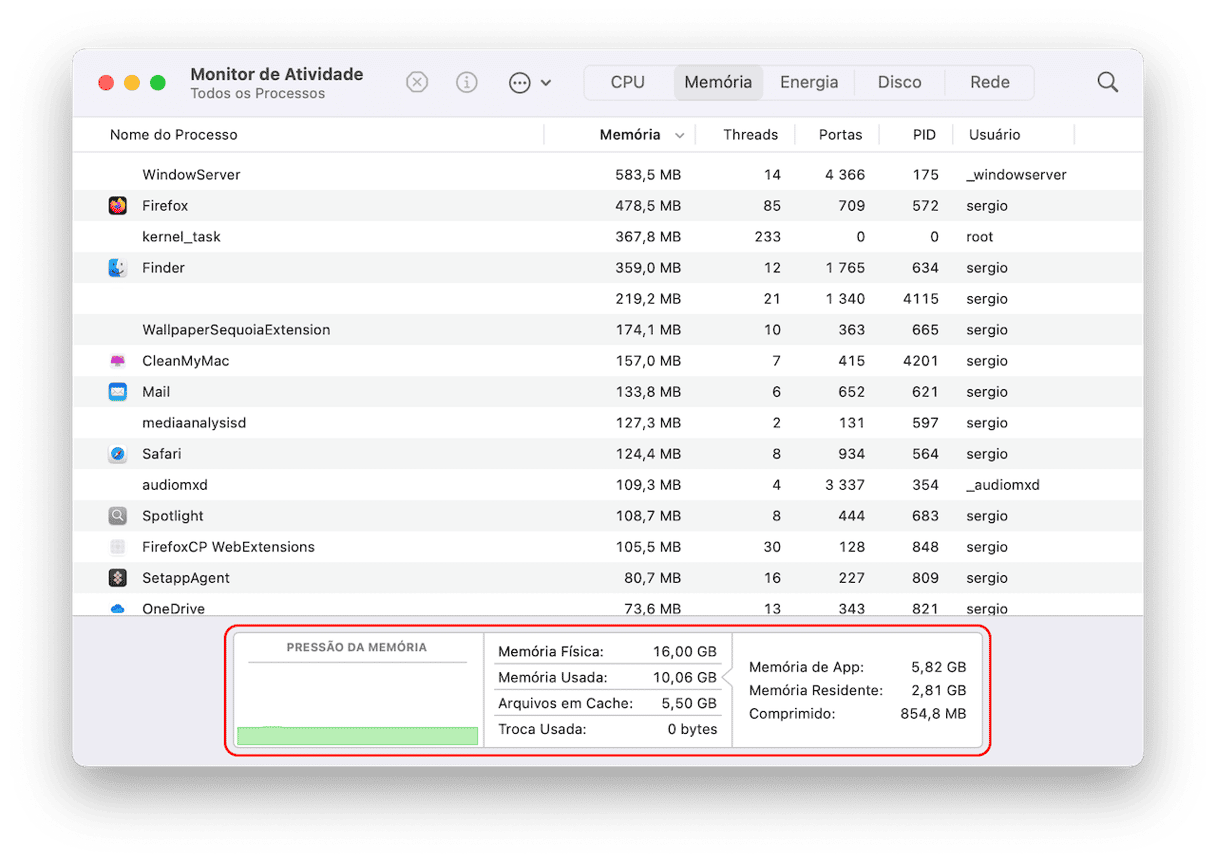Open the process info inspector icon
This screenshot has height=862, width=1216.
point(467,83)
